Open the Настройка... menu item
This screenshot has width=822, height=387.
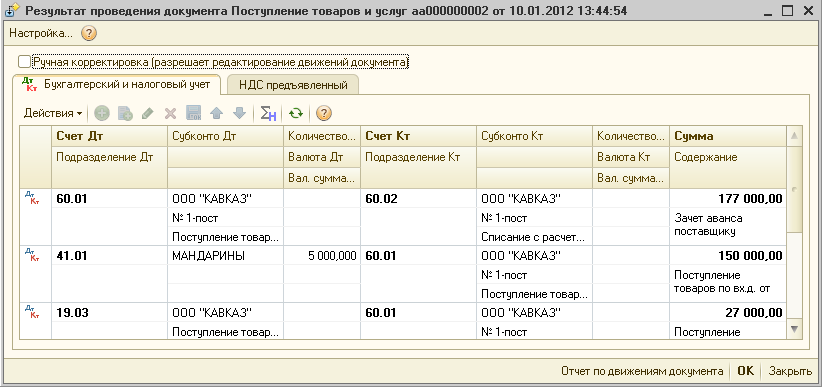pyautogui.click(x=41, y=34)
